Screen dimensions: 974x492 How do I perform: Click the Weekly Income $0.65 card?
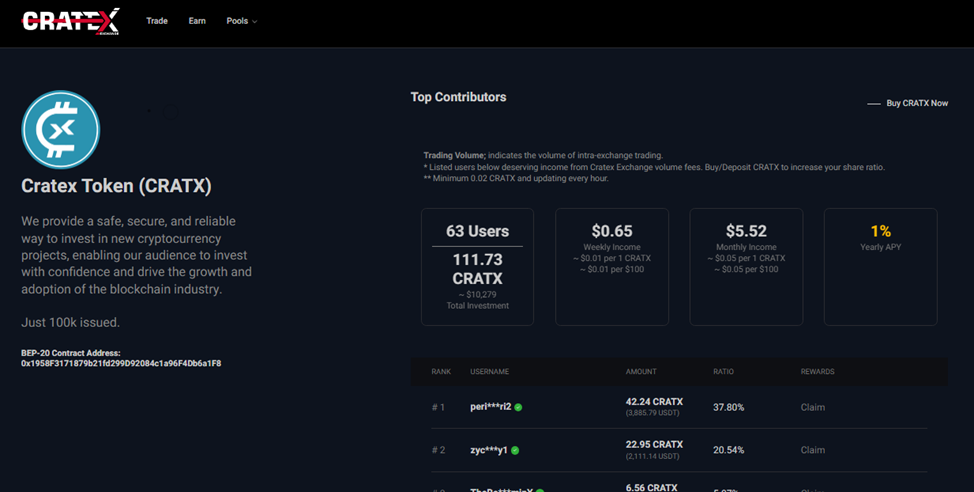click(x=611, y=266)
